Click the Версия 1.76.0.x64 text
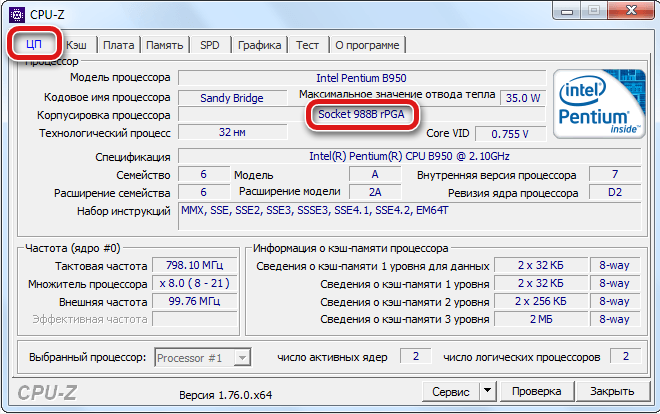The width and height of the screenshot is (660, 414). click(226, 395)
